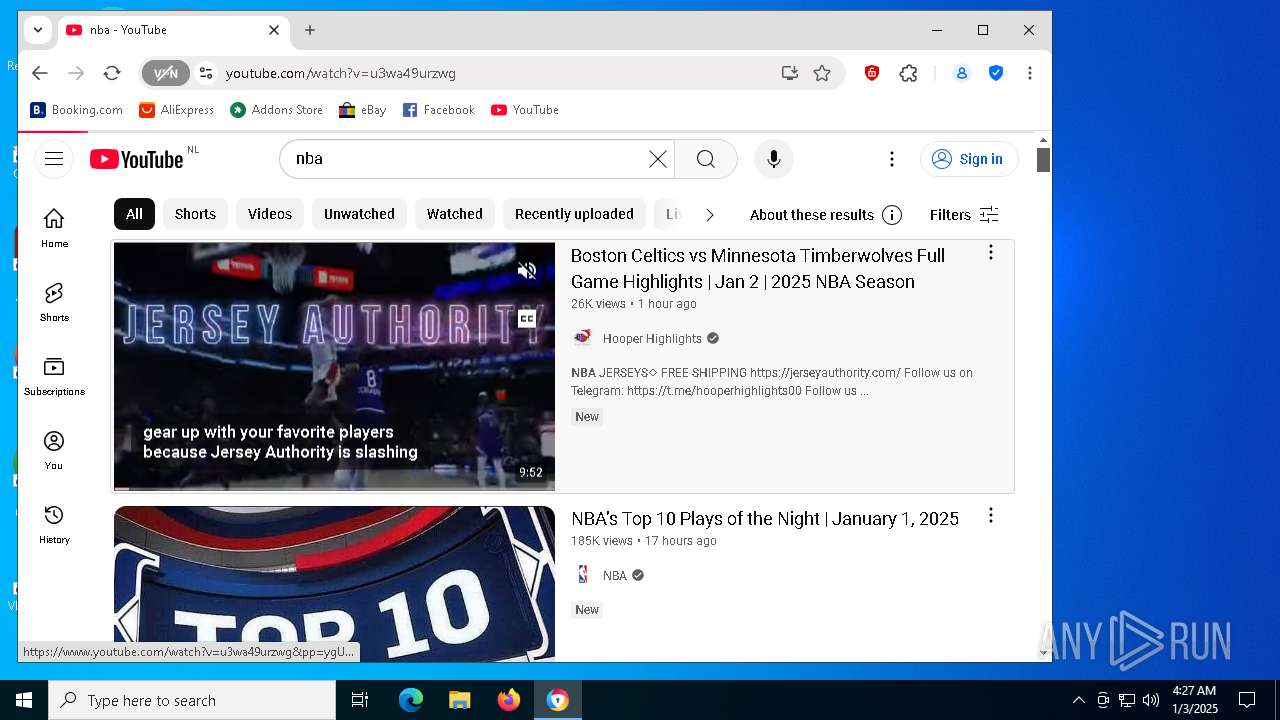Open Hooper Highlights channel

[x=652, y=338]
